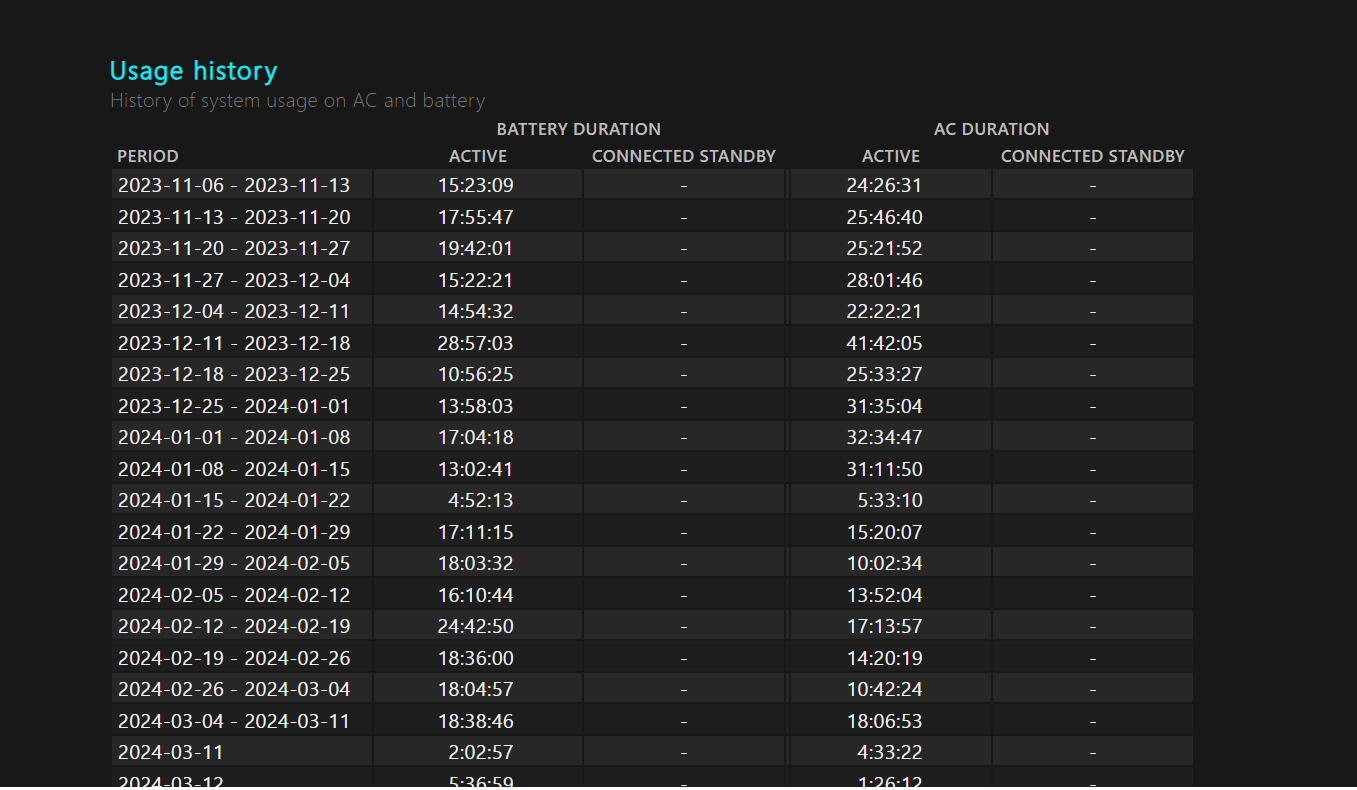Click battery active value 13:58:03

[476, 406]
